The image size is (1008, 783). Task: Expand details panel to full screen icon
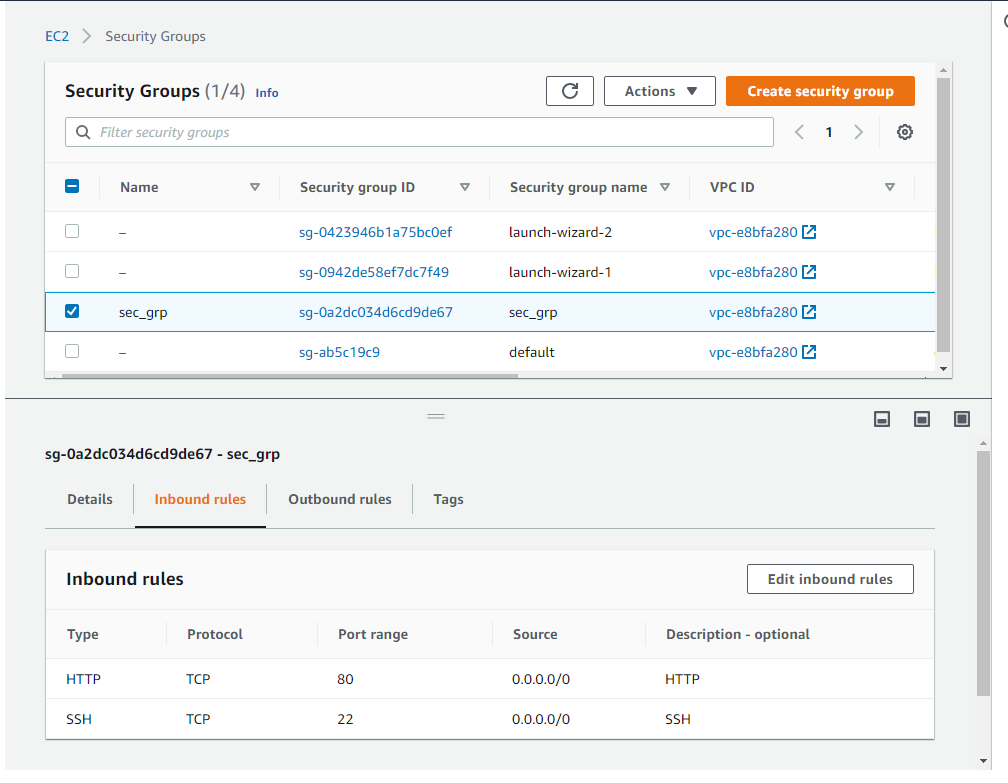tap(961, 418)
